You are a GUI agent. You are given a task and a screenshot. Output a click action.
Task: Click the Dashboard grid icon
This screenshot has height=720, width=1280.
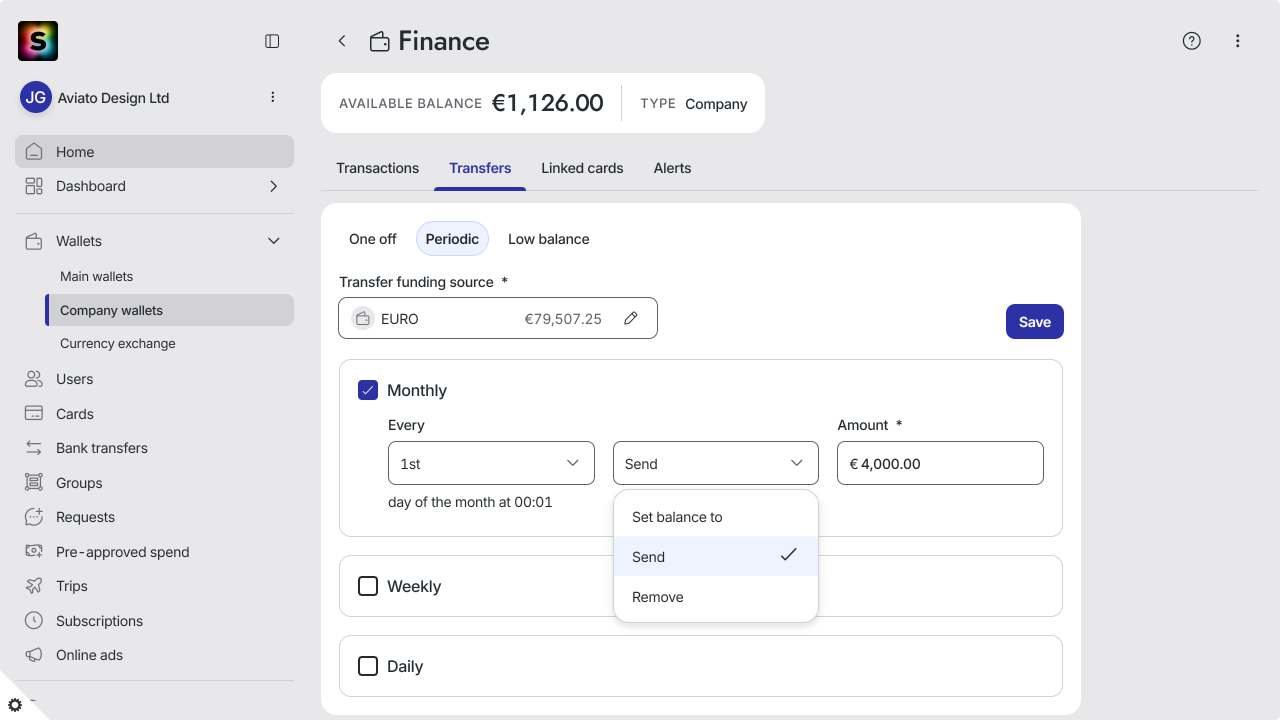[x=34, y=186]
